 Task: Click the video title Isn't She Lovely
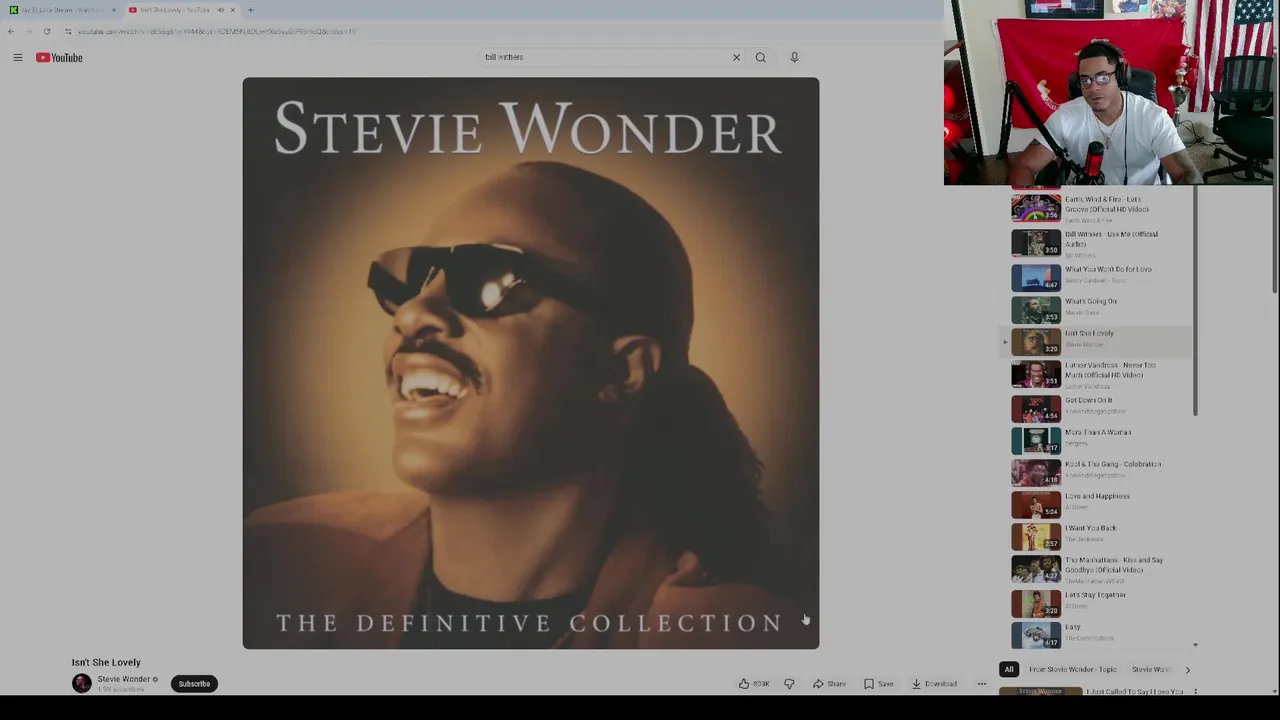106,662
